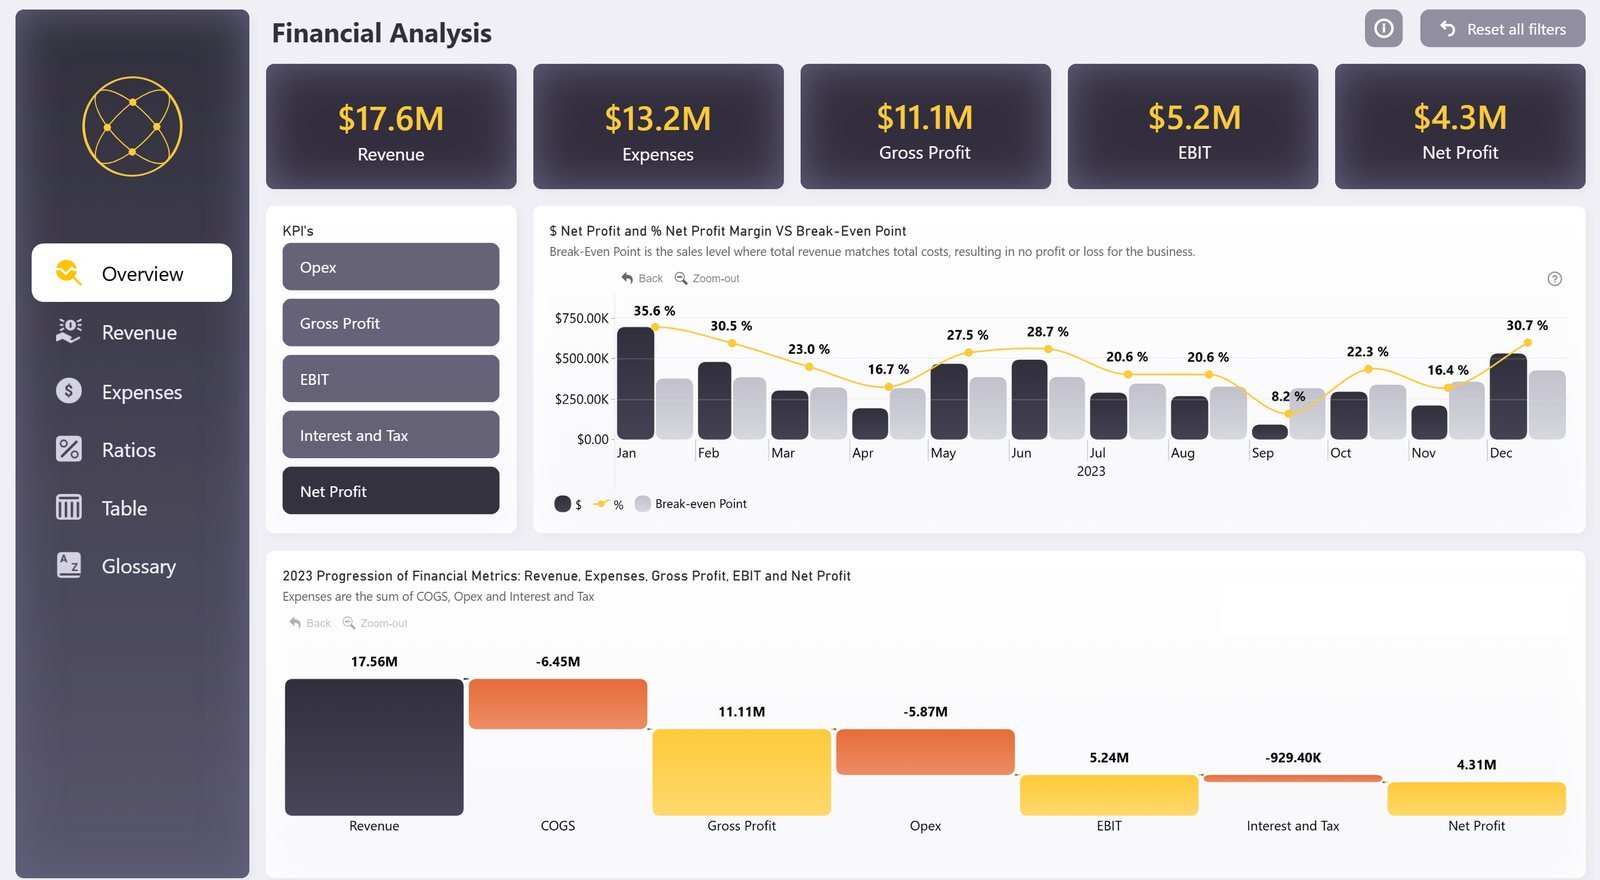This screenshot has width=1600, height=880.
Task: Click the Financial Analysis title
Action: pyautogui.click(x=382, y=33)
